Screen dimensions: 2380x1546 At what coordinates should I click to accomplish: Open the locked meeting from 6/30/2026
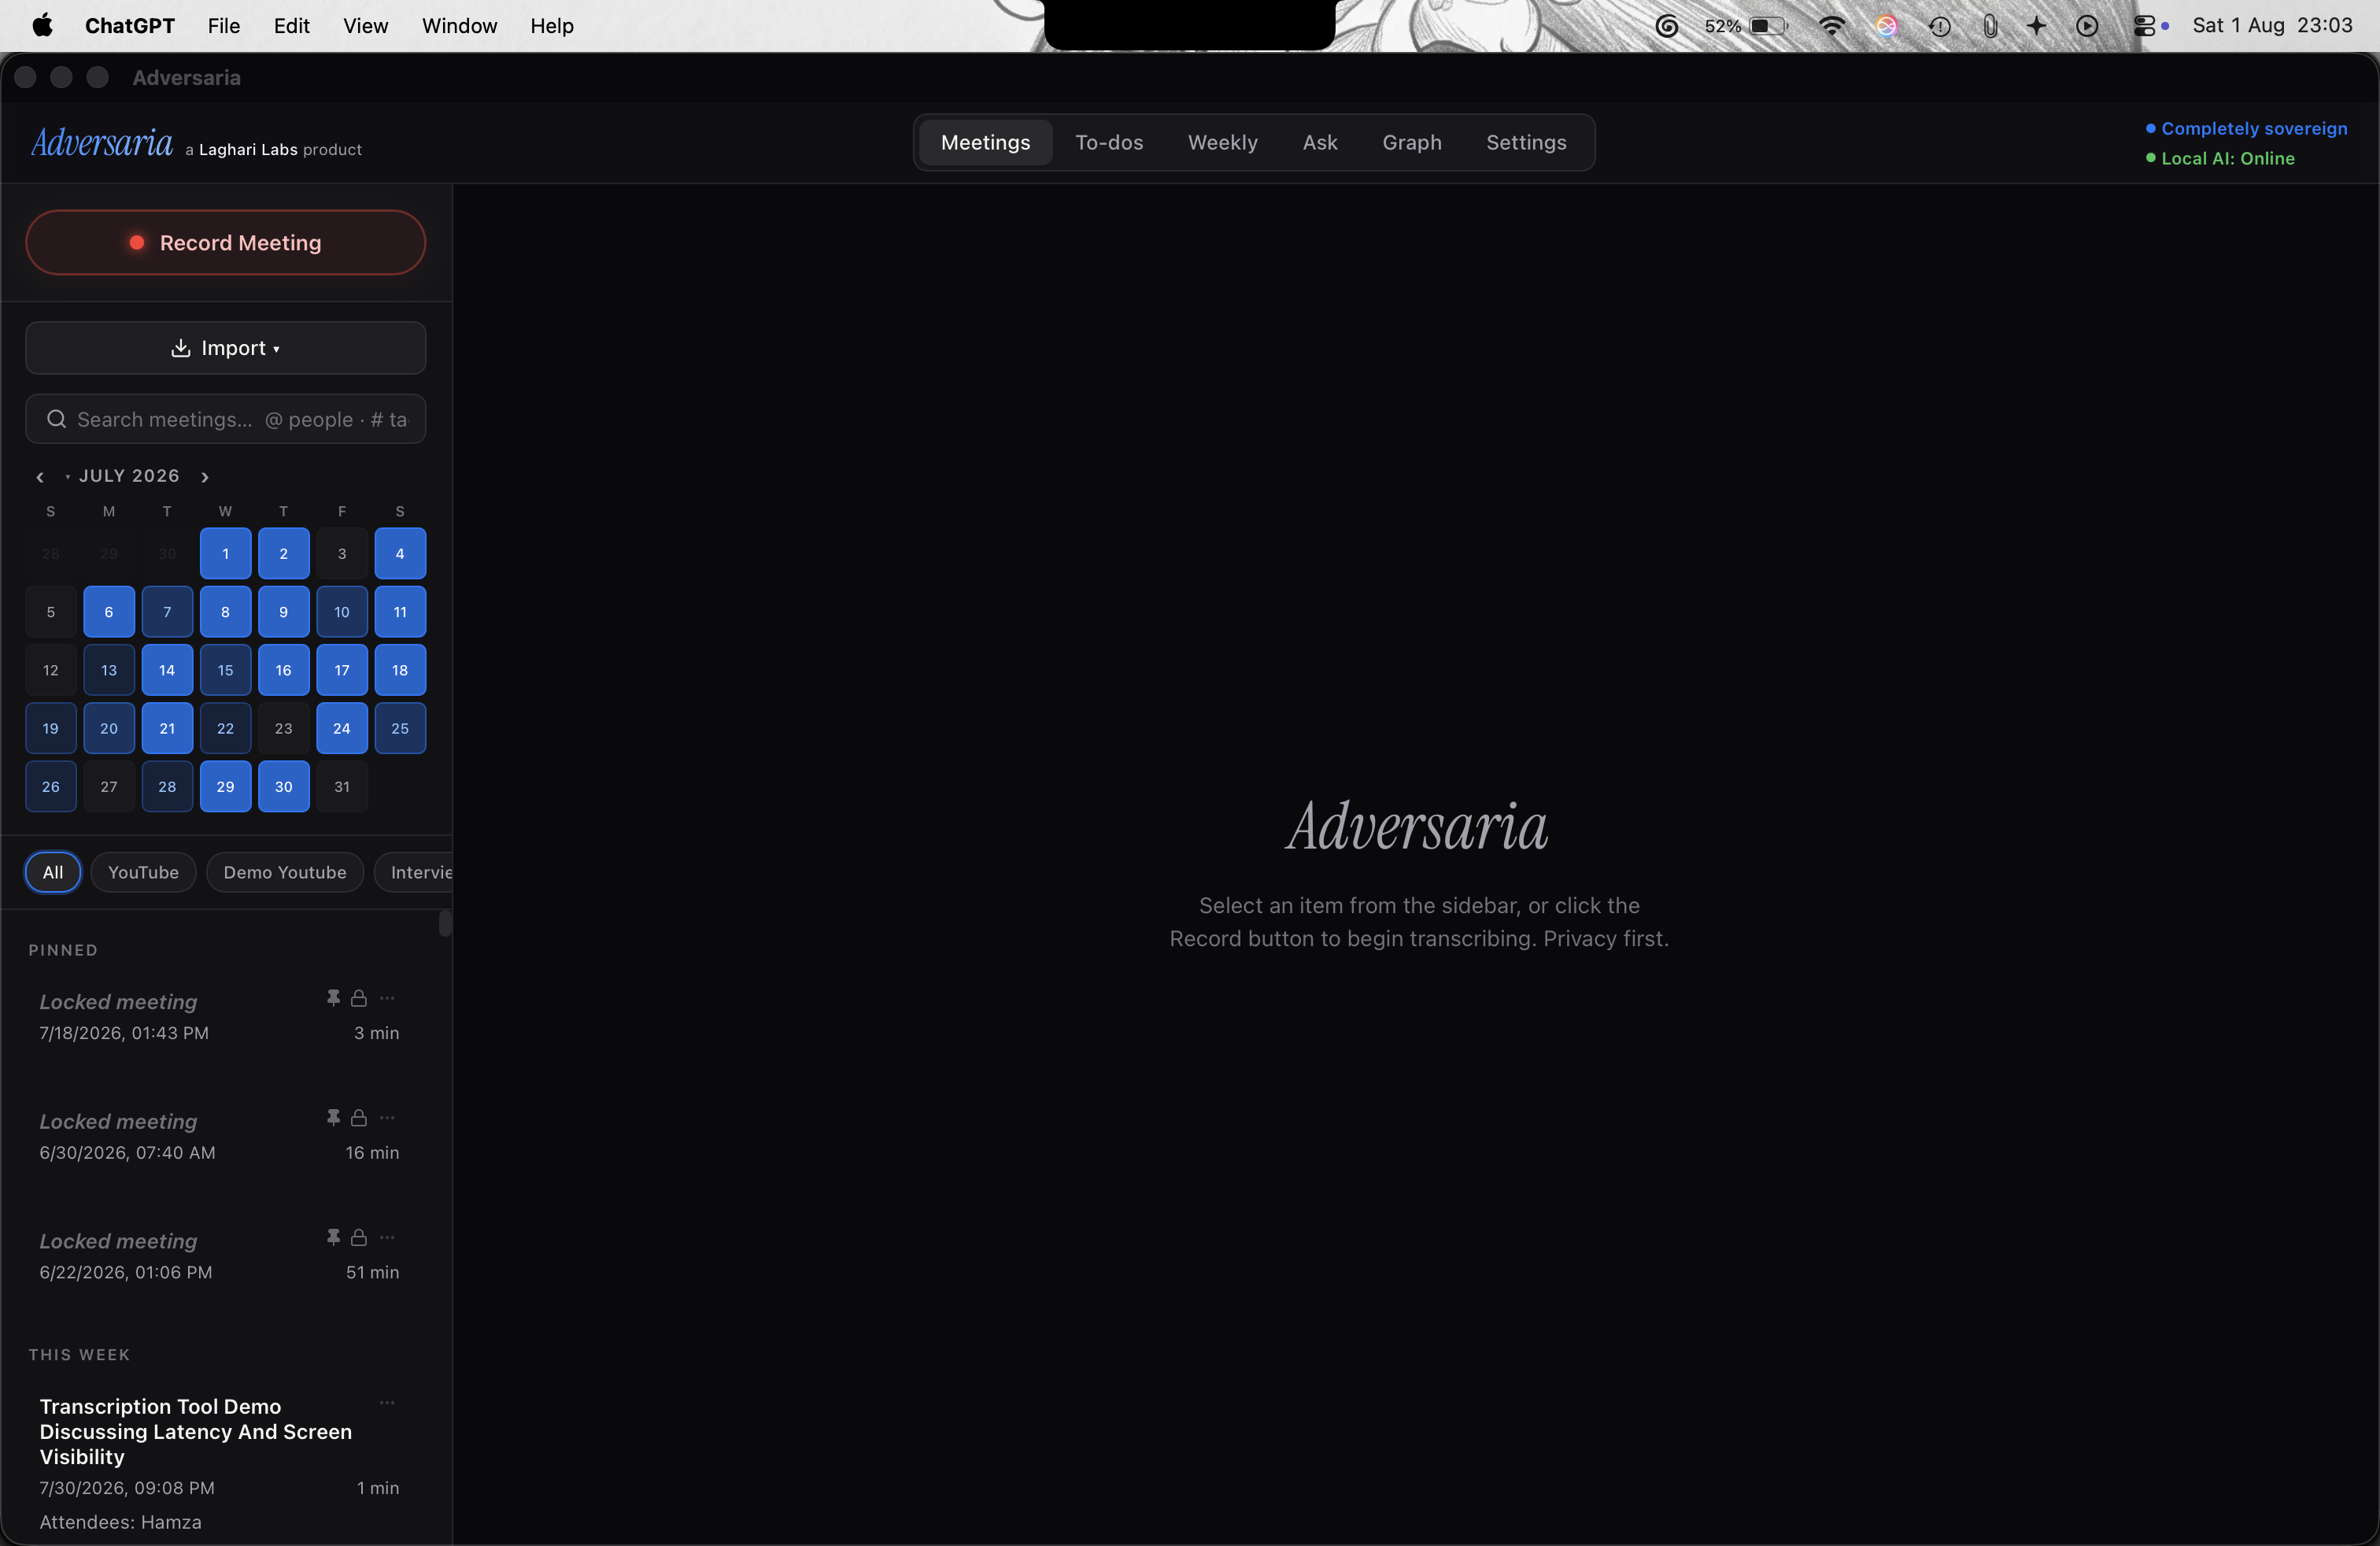(219, 1136)
